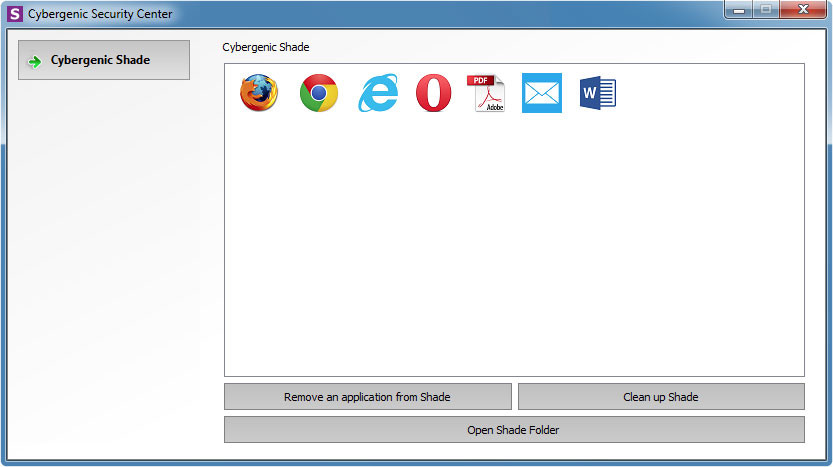833x467 pixels.
Task: Click the Cybergenic Shade heading label
Action: (266, 47)
